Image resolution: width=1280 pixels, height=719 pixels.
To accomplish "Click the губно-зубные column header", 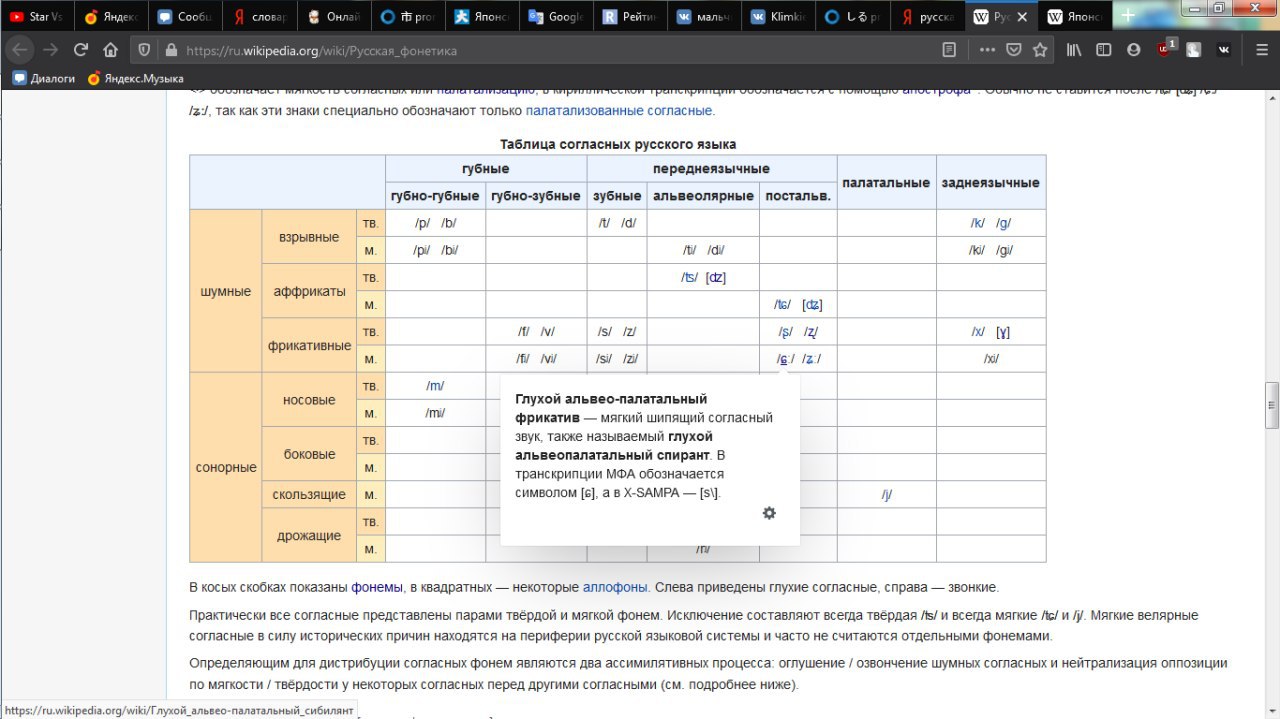I will pyautogui.click(x=536, y=196).
